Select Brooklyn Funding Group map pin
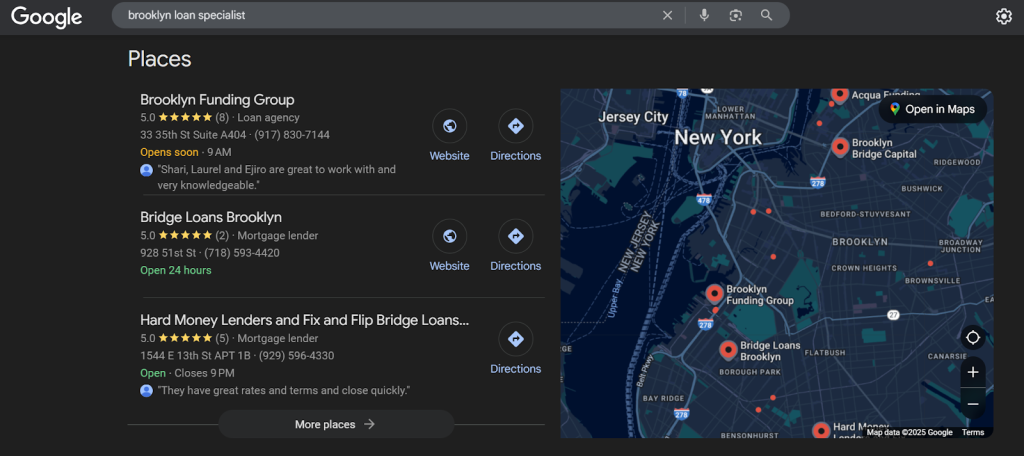Viewport: 1024px width, 456px height. (x=714, y=294)
